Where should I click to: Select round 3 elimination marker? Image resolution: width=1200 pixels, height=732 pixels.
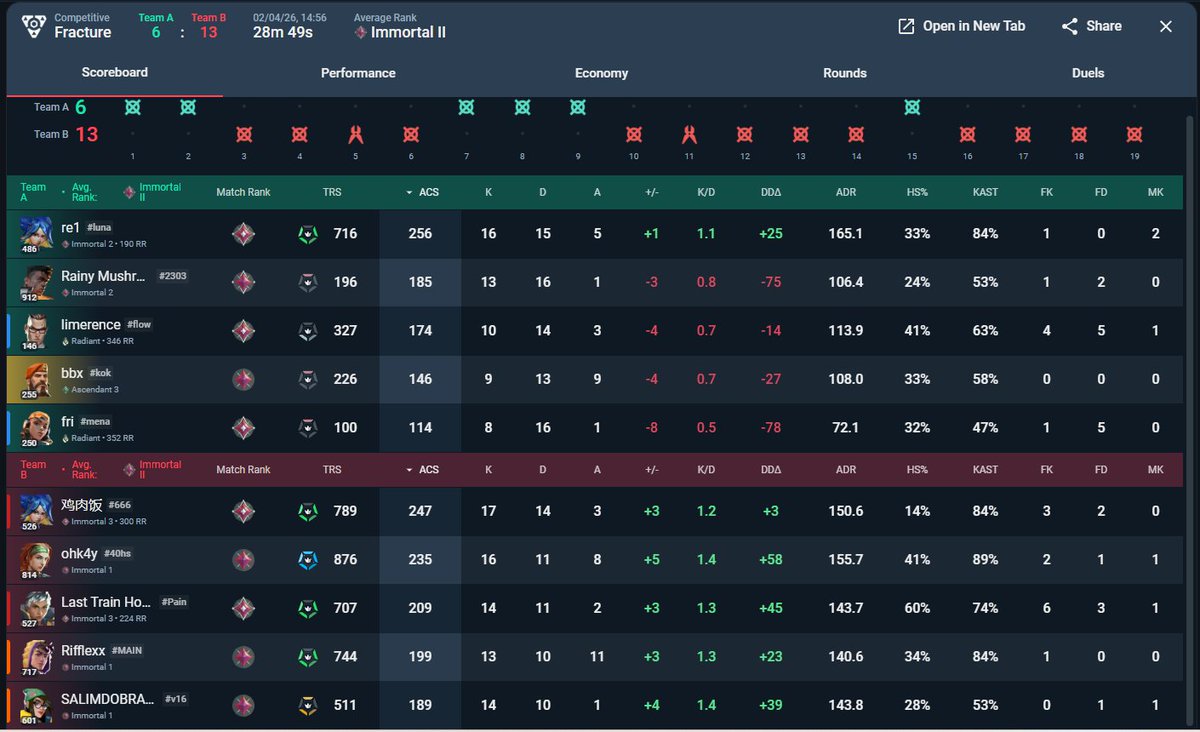(244, 134)
